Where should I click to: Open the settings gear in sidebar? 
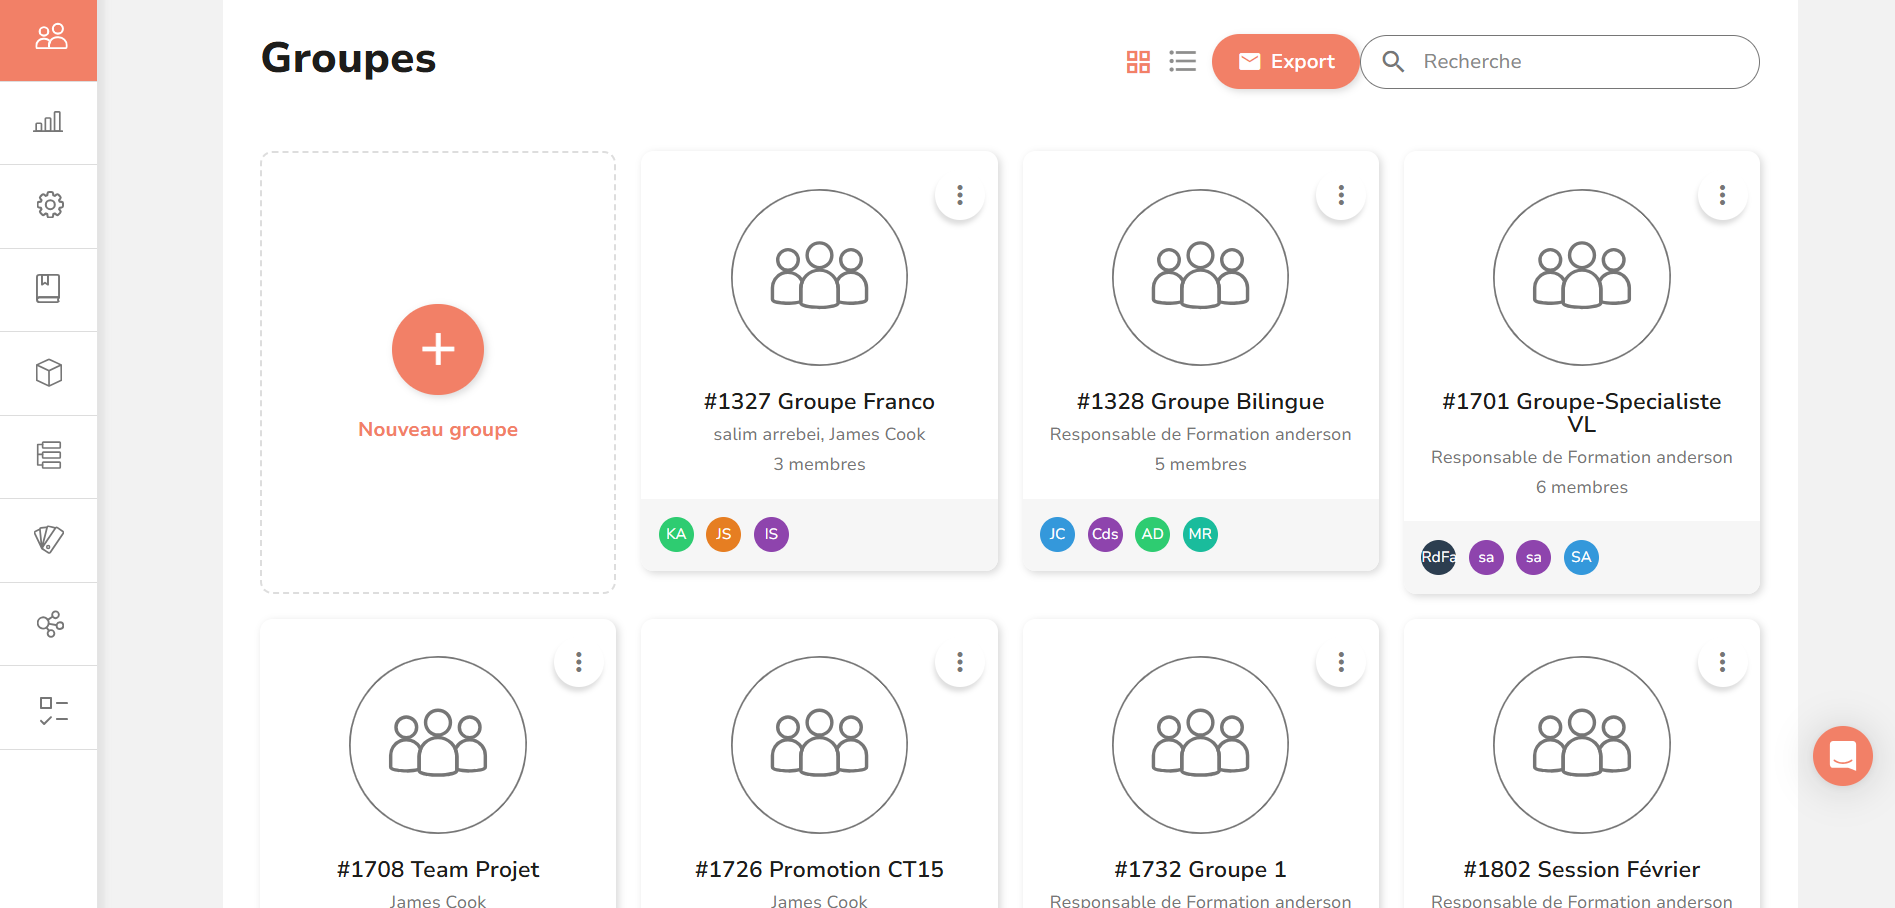coord(48,205)
